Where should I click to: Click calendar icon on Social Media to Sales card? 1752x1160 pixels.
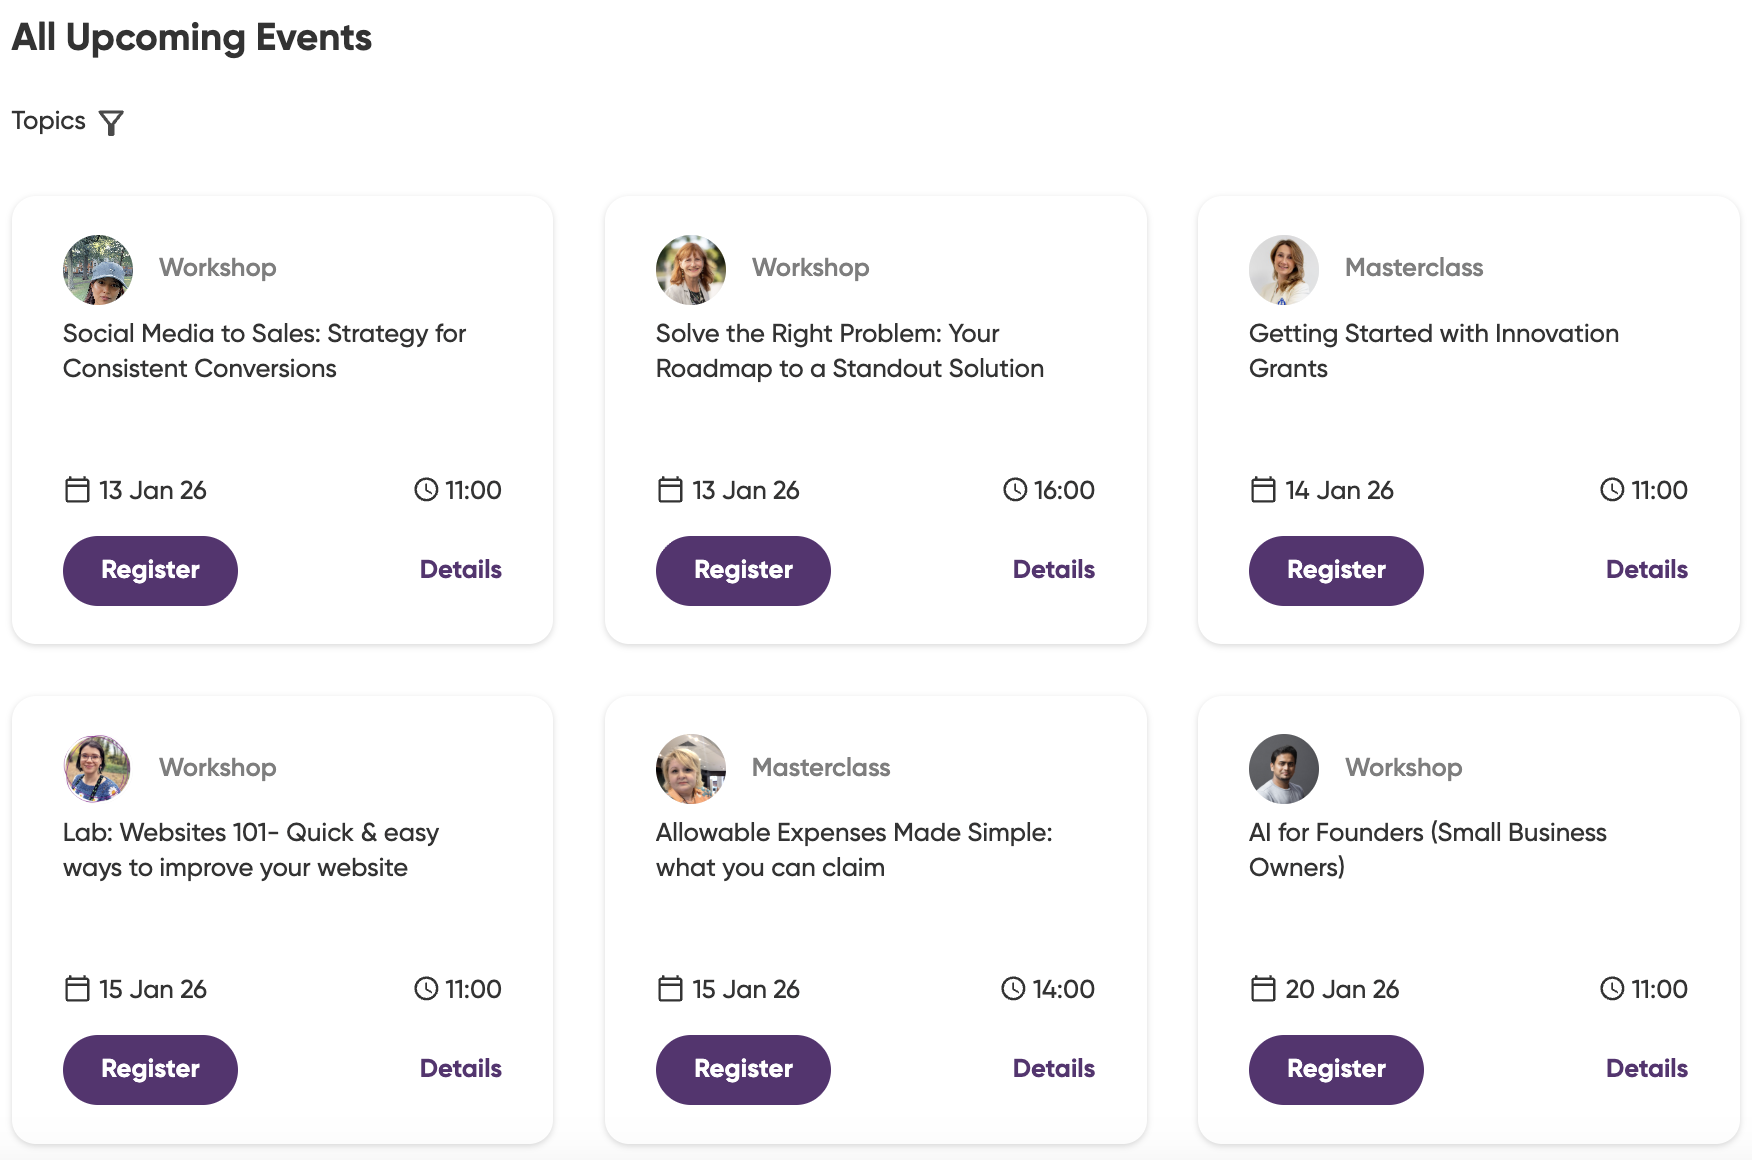point(77,490)
